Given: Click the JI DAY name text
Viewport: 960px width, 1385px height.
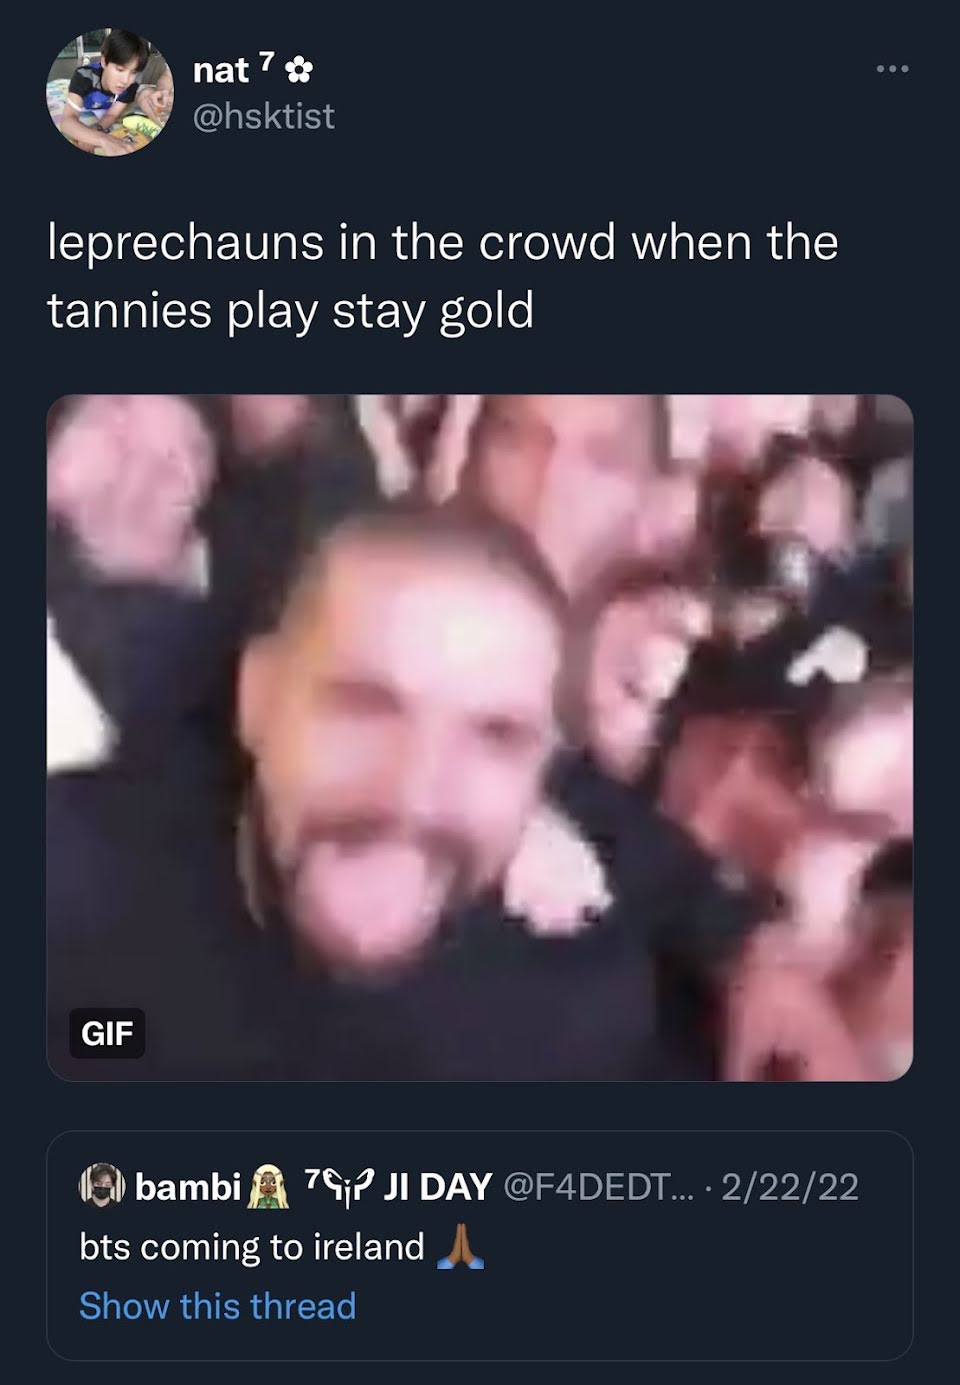Looking at the screenshot, I should (x=438, y=1187).
